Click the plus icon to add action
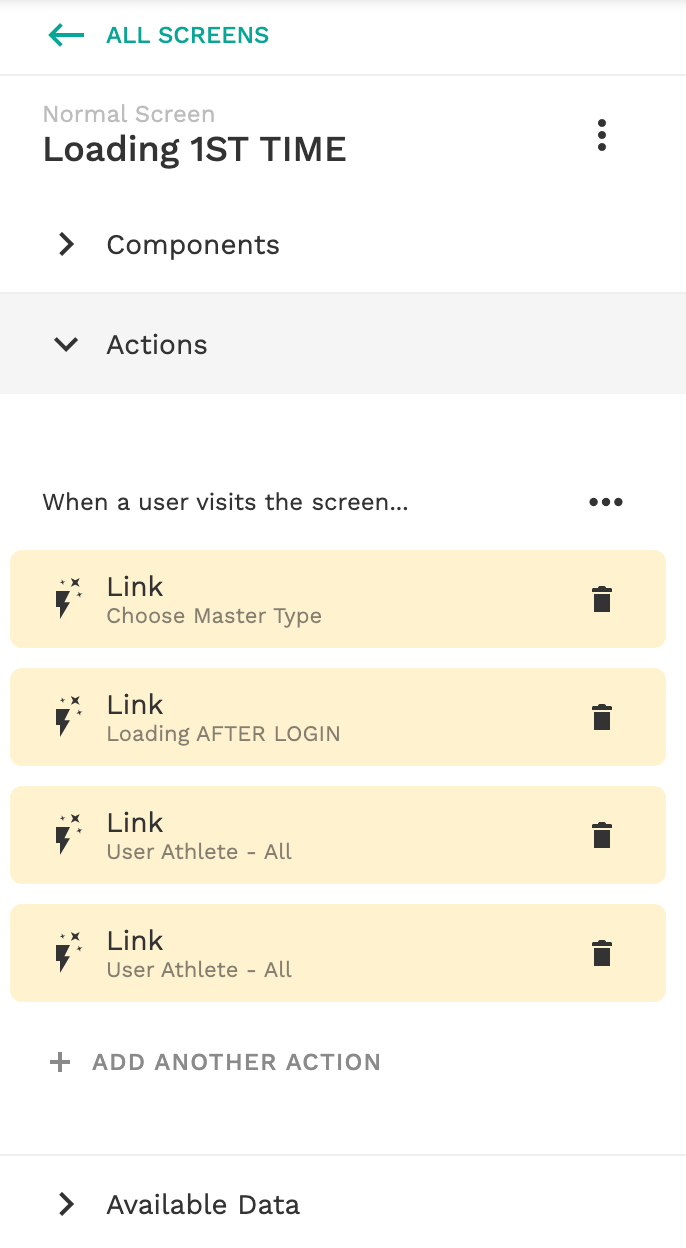Image resolution: width=686 pixels, height=1248 pixels. [60, 1062]
